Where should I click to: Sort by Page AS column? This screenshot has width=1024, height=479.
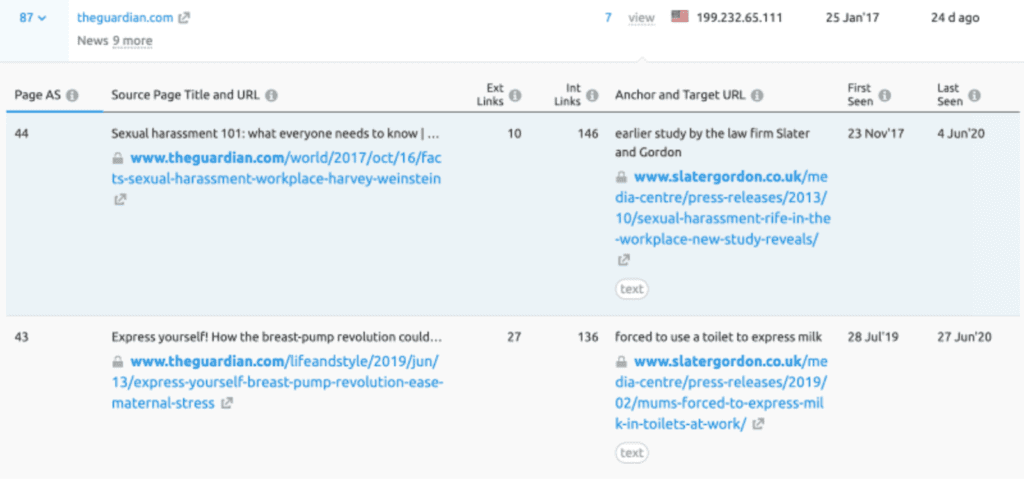[37, 95]
